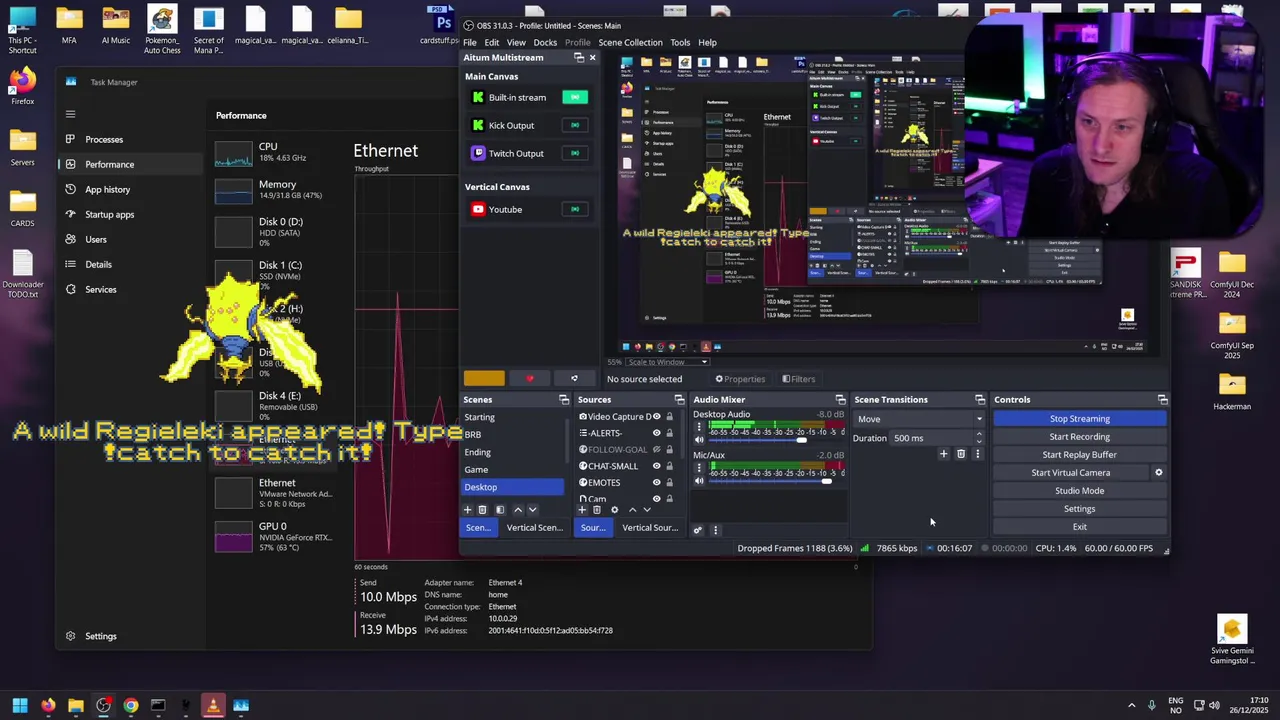Open the File menu in OBS

click(x=469, y=43)
